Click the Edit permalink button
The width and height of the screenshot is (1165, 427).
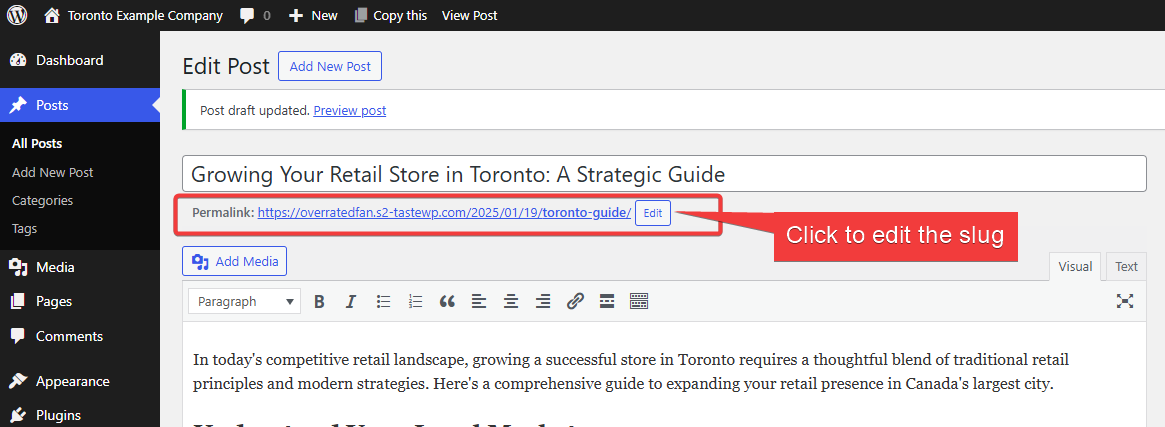(x=652, y=213)
